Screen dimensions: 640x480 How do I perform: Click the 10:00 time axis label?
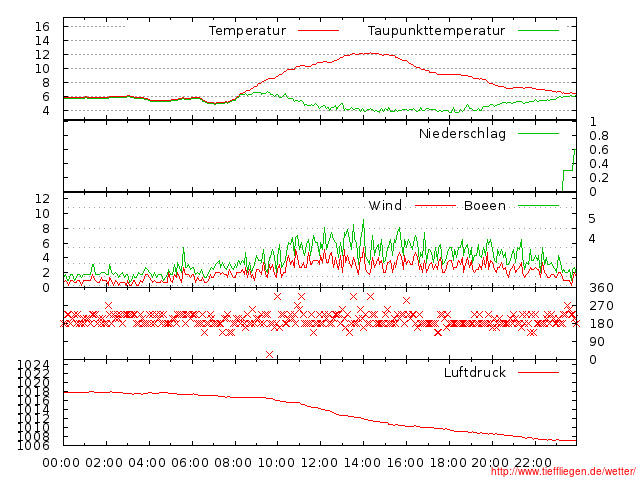(x=276, y=463)
